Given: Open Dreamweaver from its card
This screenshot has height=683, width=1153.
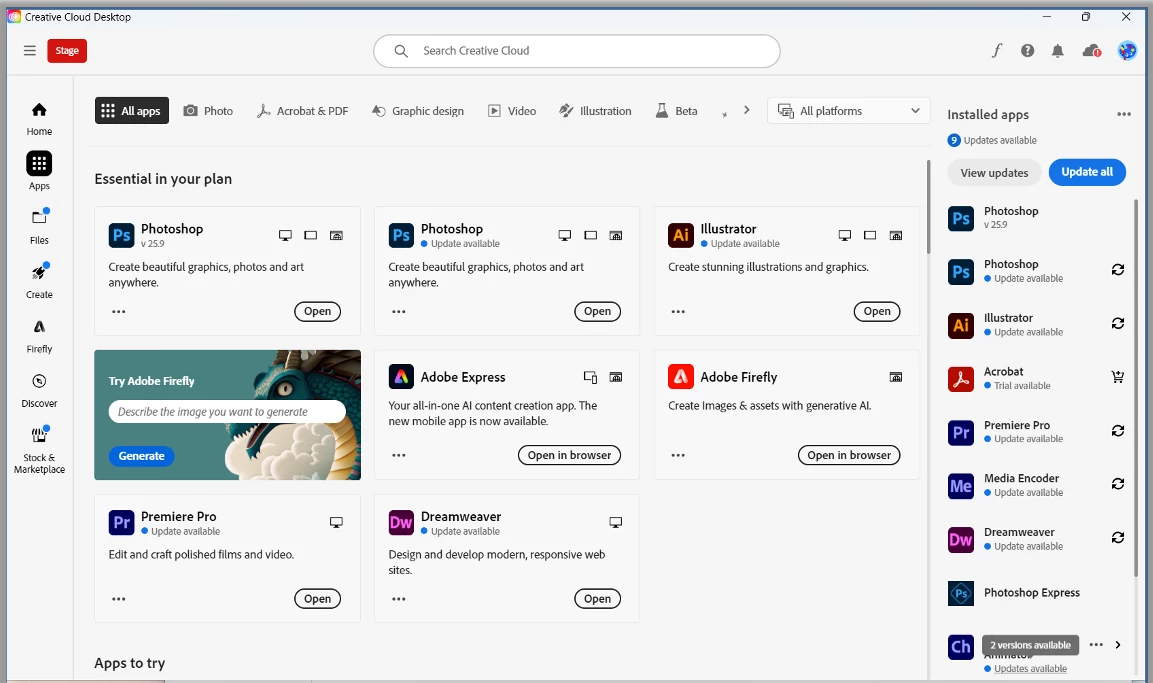Looking at the screenshot, I should point(597,598).
